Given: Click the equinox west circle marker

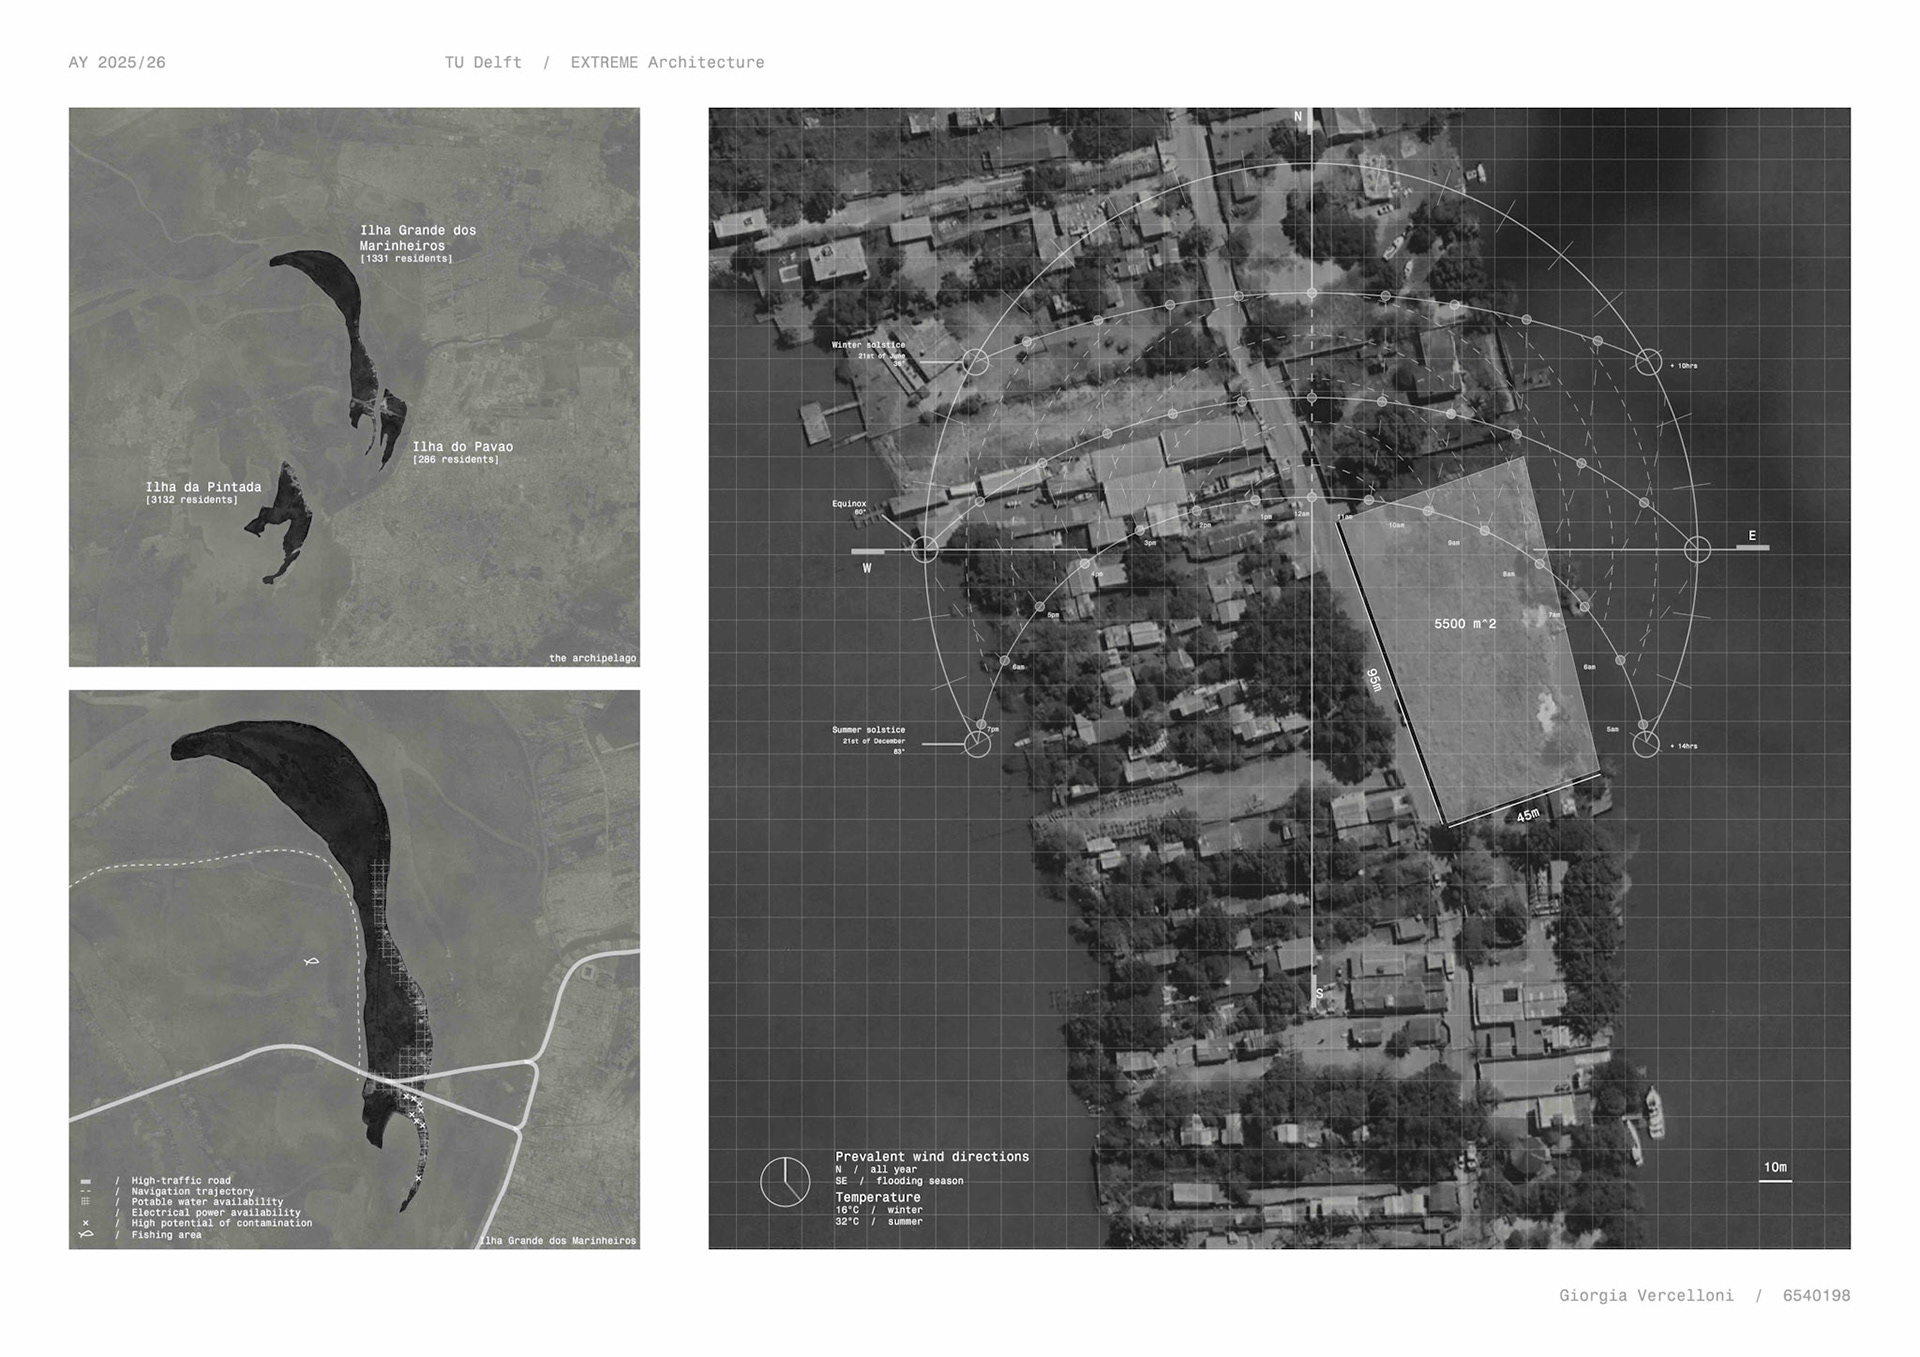Looking at the screenshot, I should click(x=925, y=549).
